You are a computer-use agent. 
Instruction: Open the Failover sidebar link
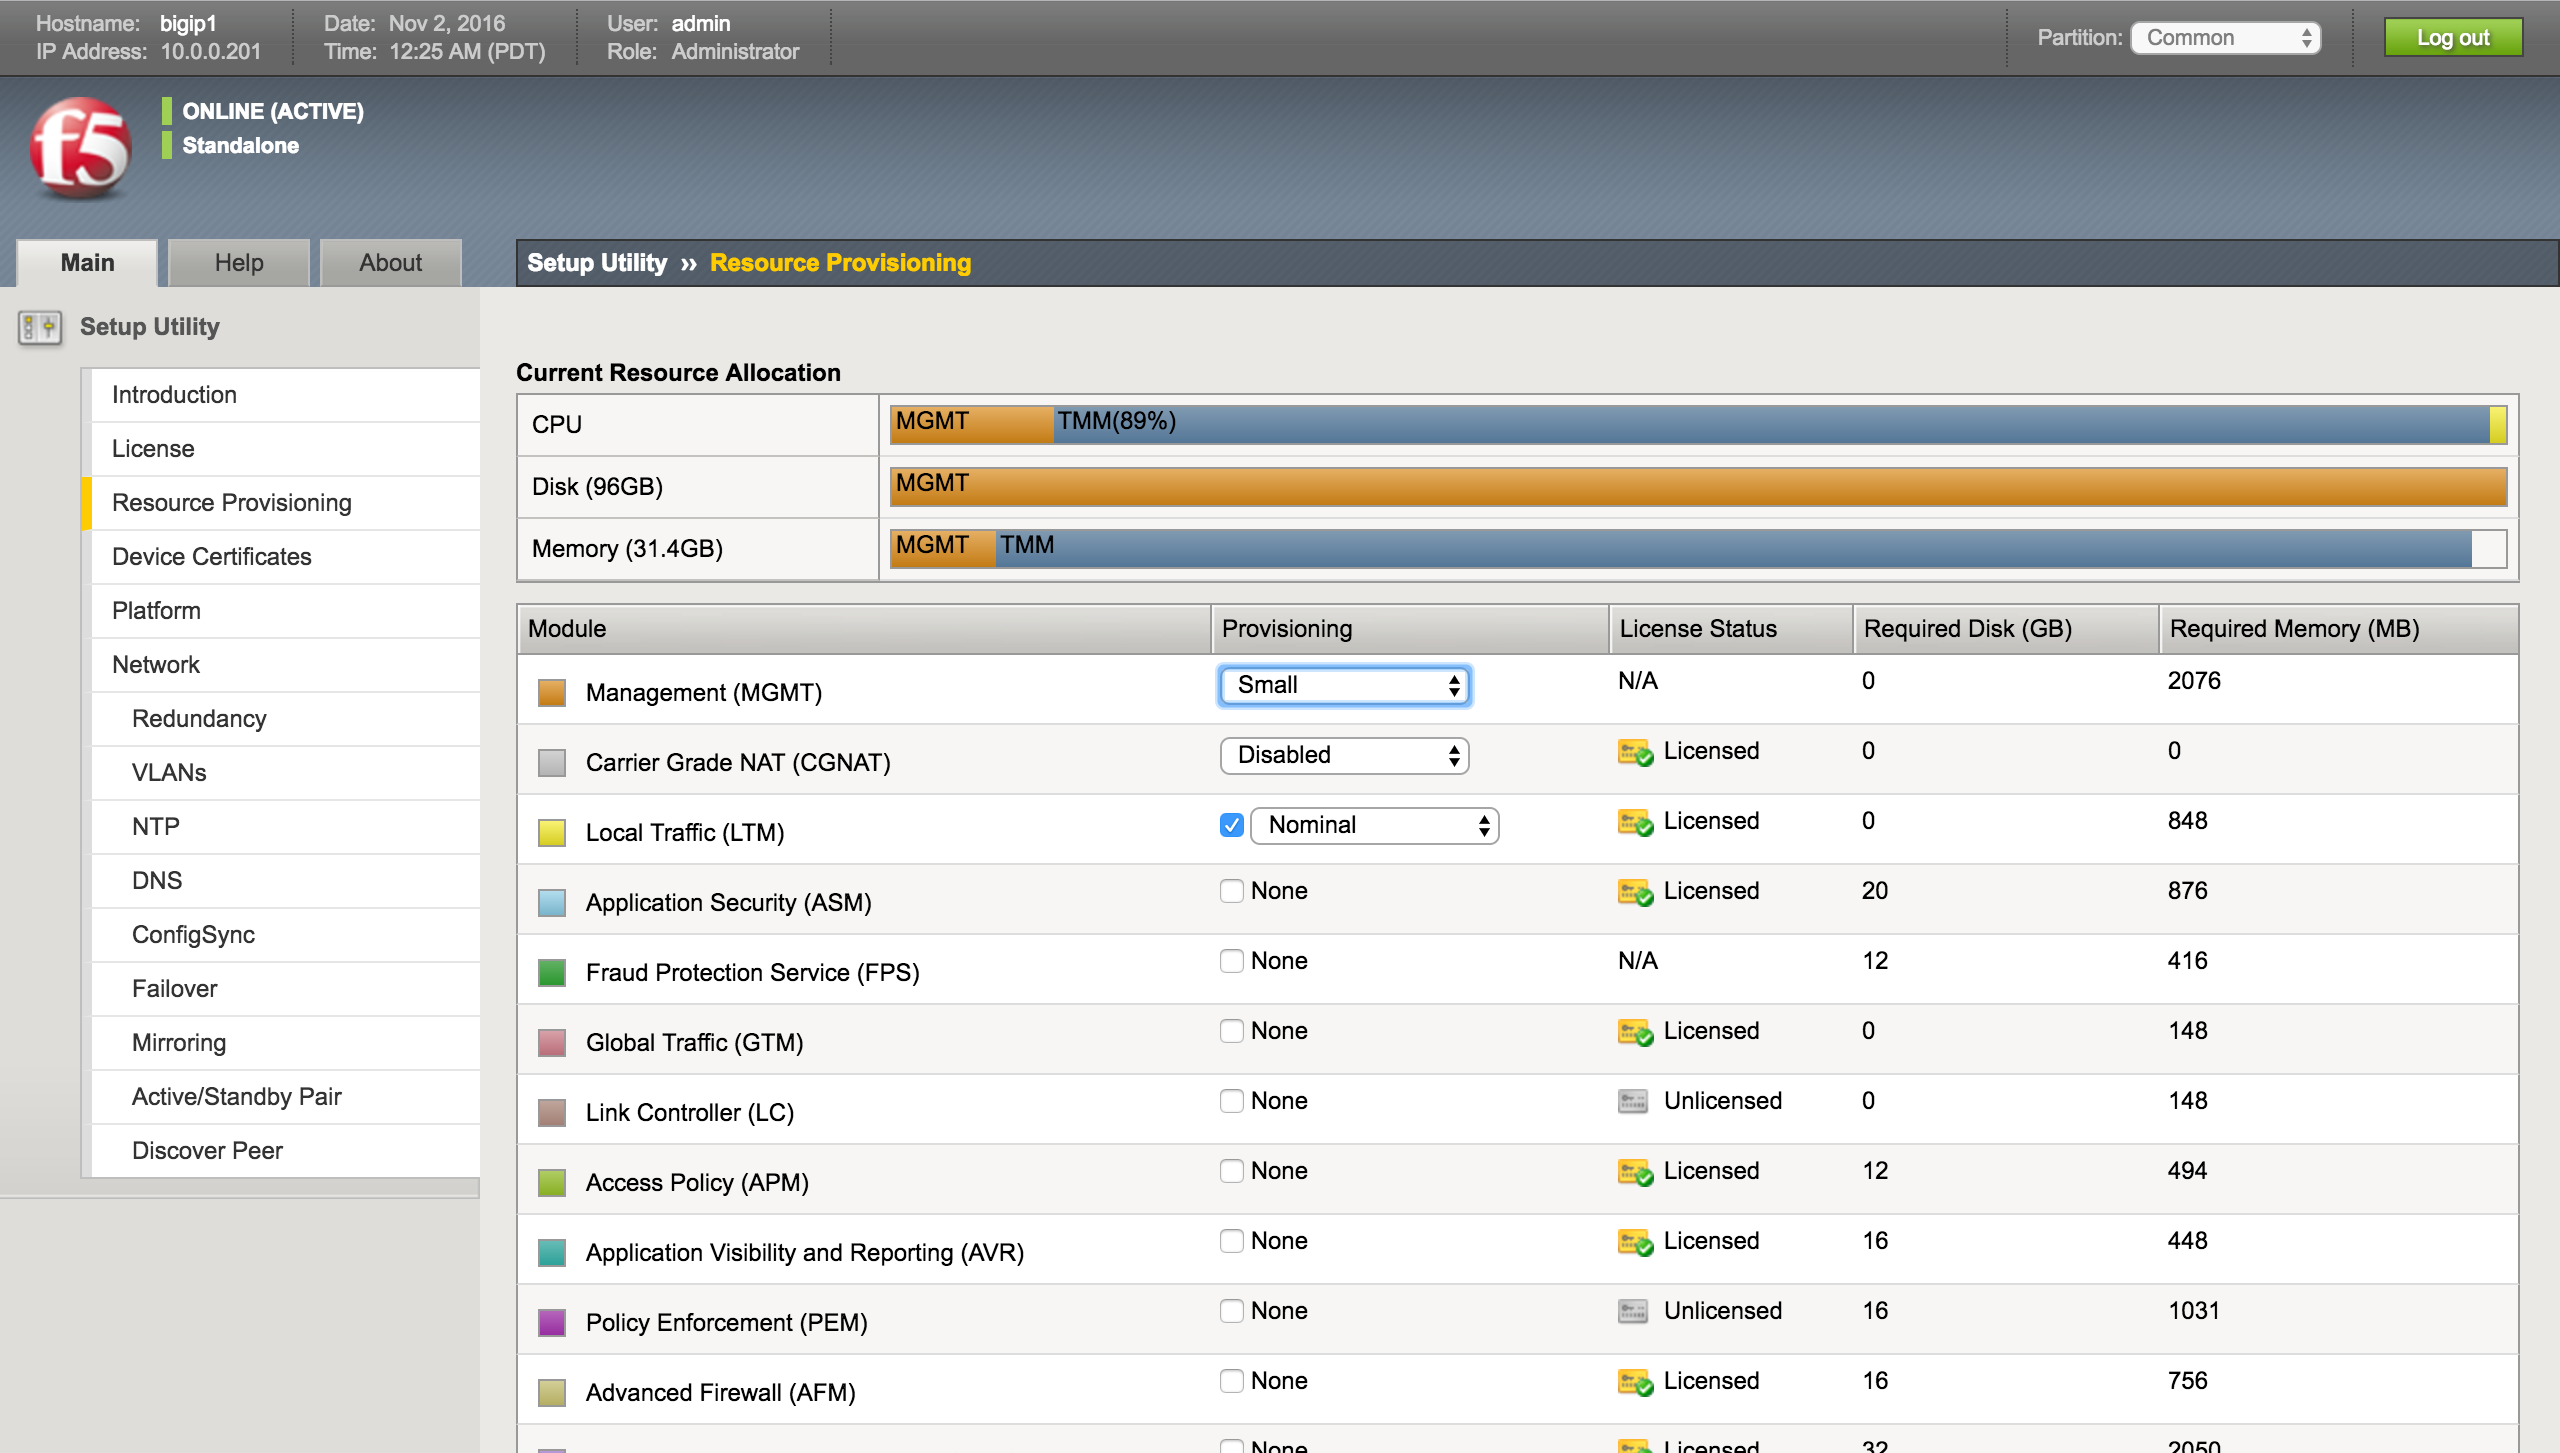[x=285, y=989]
